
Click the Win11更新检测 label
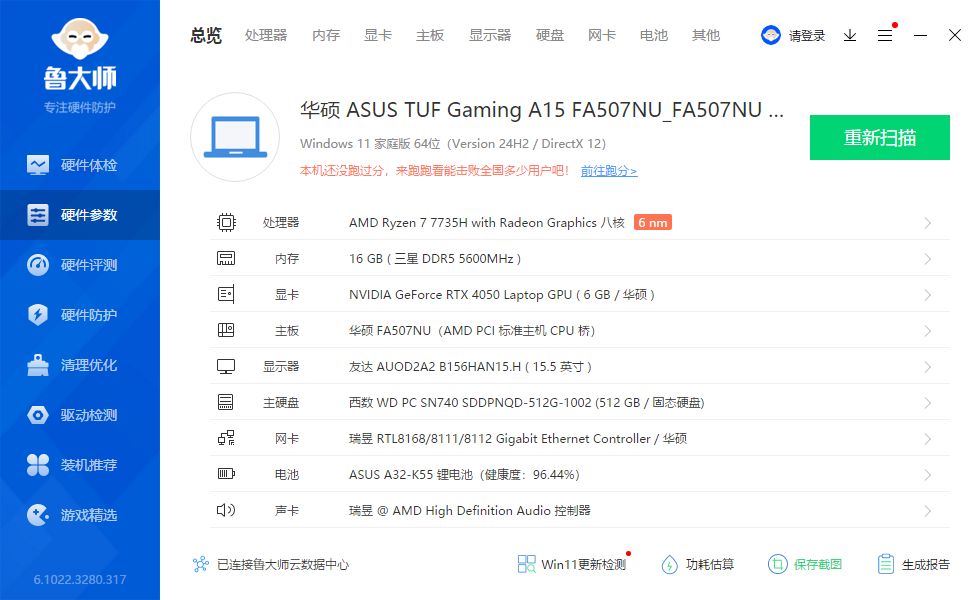pyautogui.click(x=584, y=564)
